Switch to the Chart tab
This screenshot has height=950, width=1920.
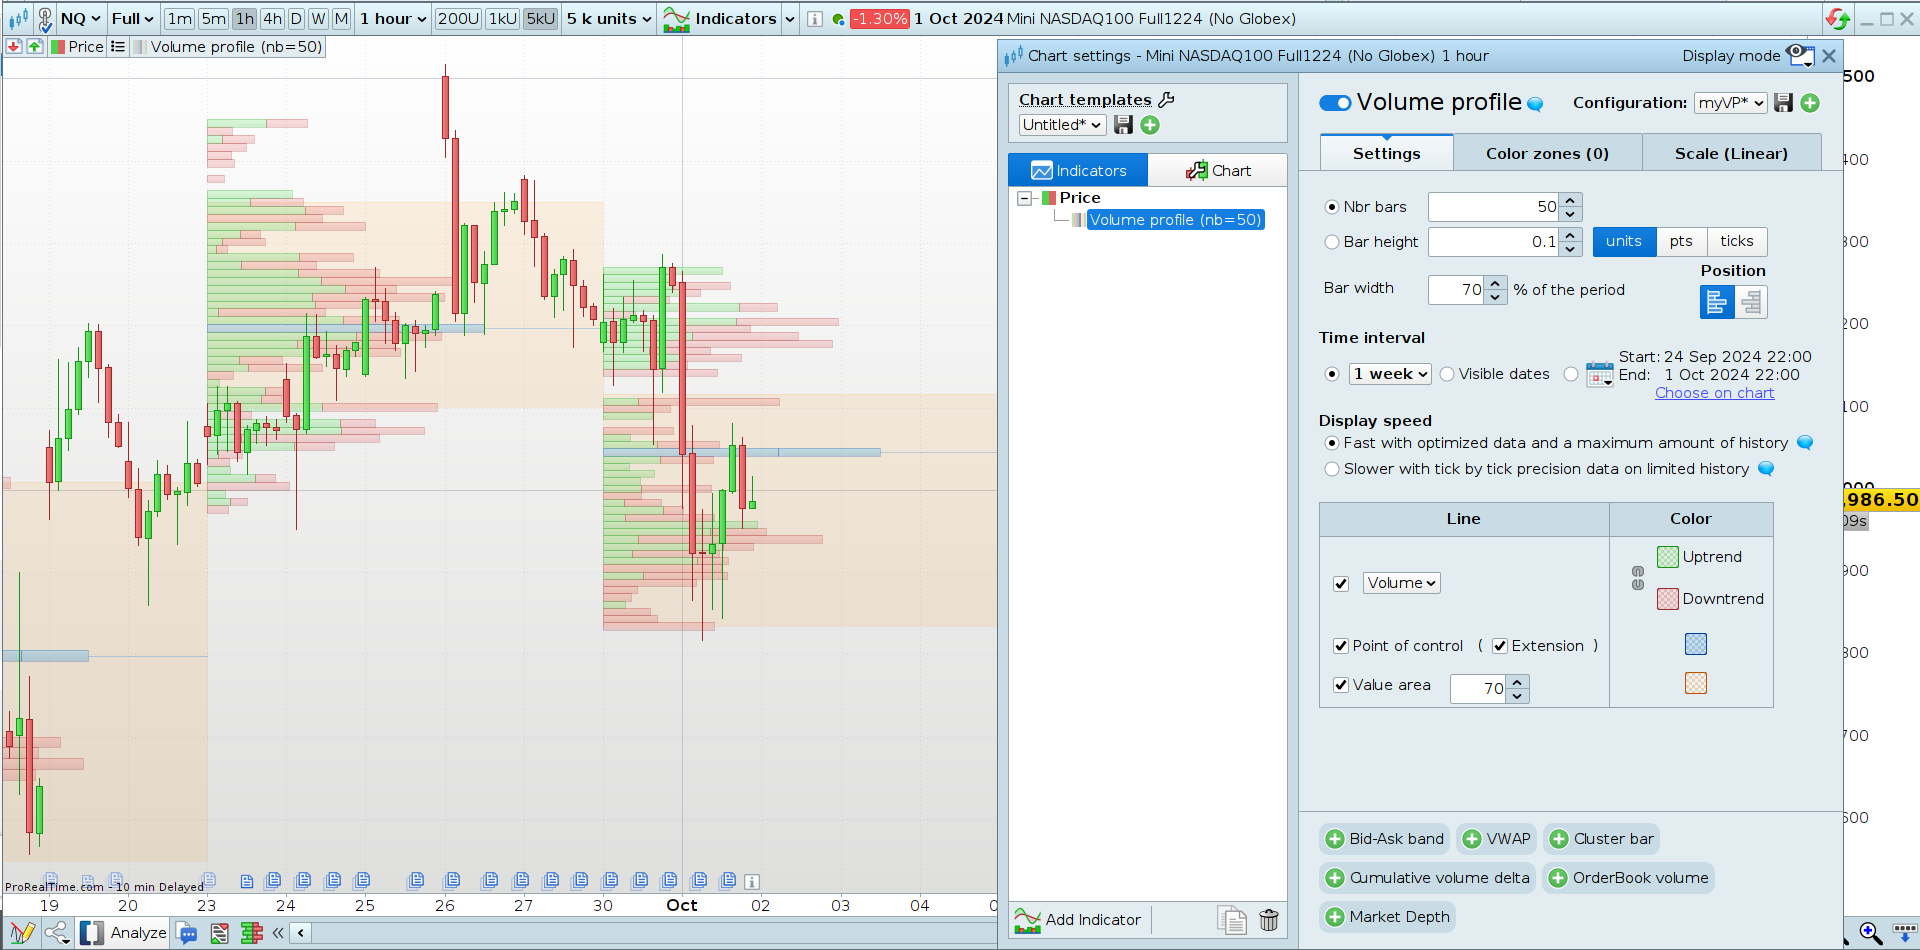click(1218, 170)
